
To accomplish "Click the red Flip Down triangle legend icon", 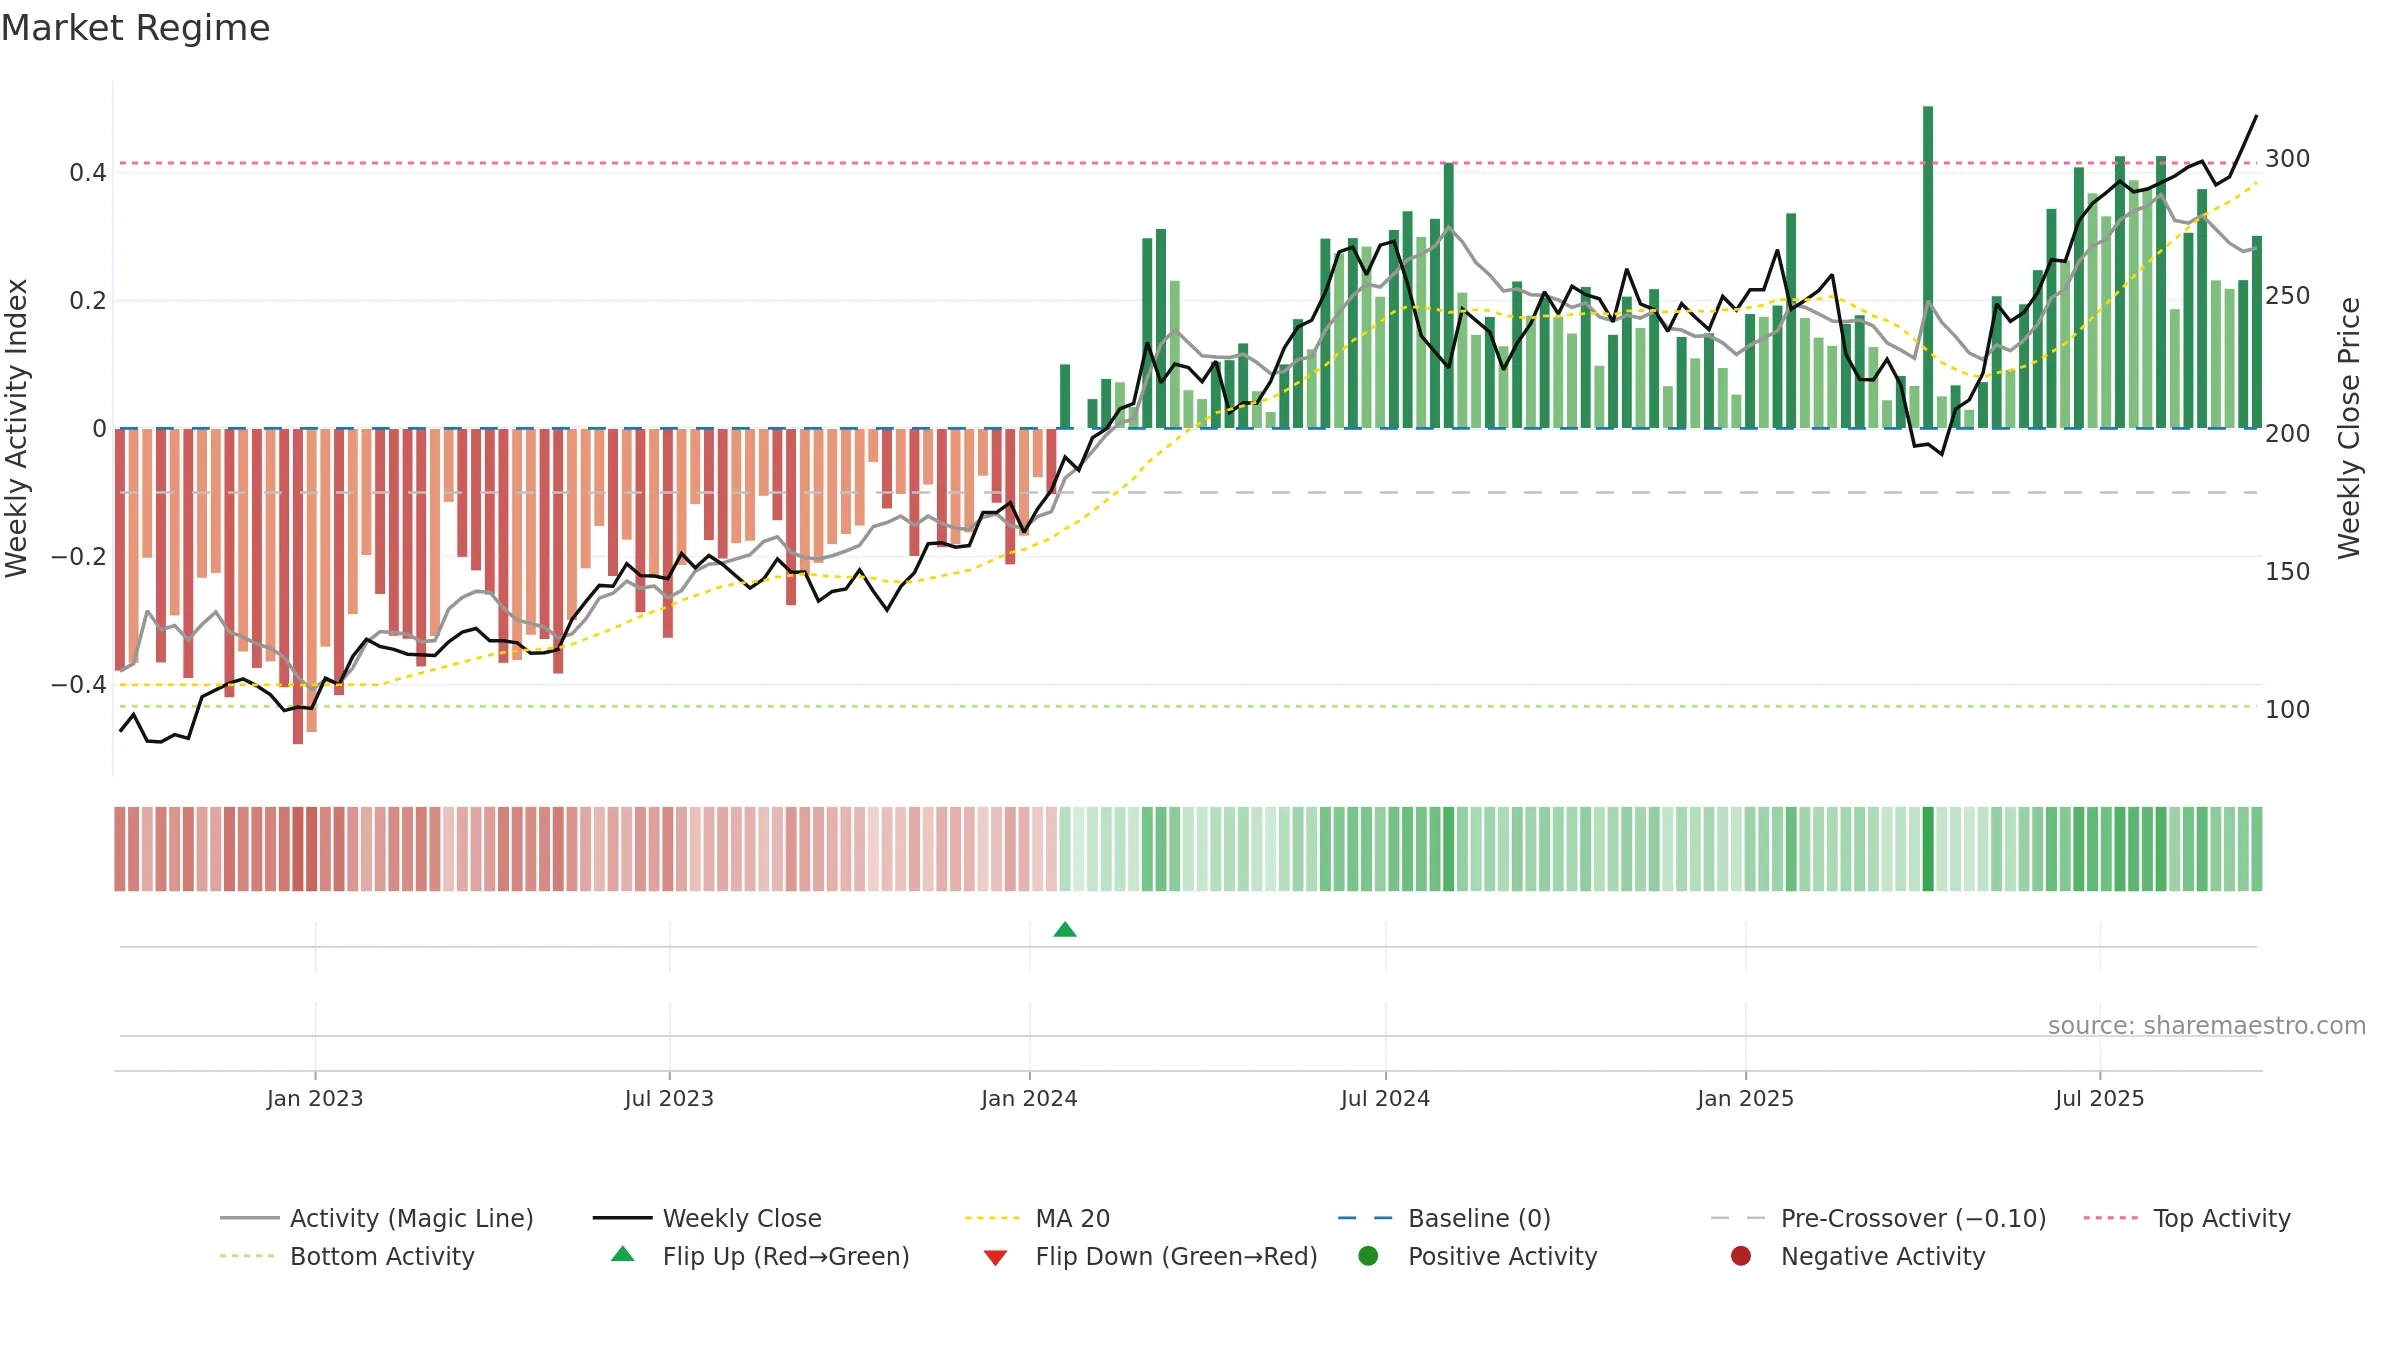I will click(x=995, y=1257).
